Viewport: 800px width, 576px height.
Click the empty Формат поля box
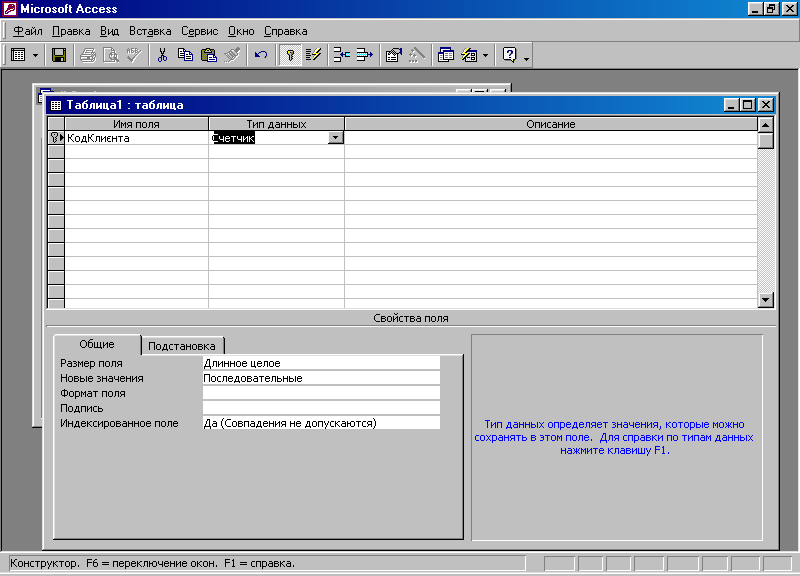click(x=321, y=393)
